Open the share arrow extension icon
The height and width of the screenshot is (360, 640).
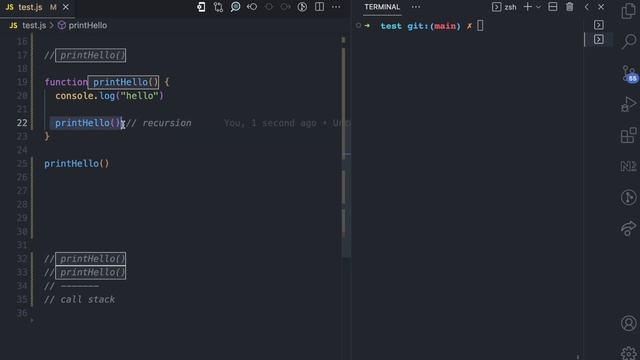coord(629,228)
